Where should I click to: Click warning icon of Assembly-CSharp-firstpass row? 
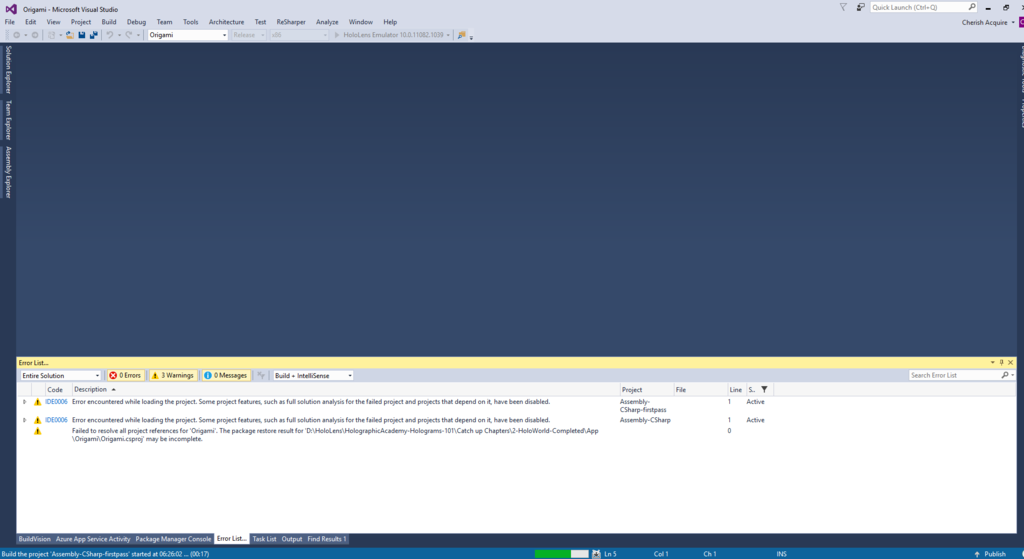pos(37,402)
